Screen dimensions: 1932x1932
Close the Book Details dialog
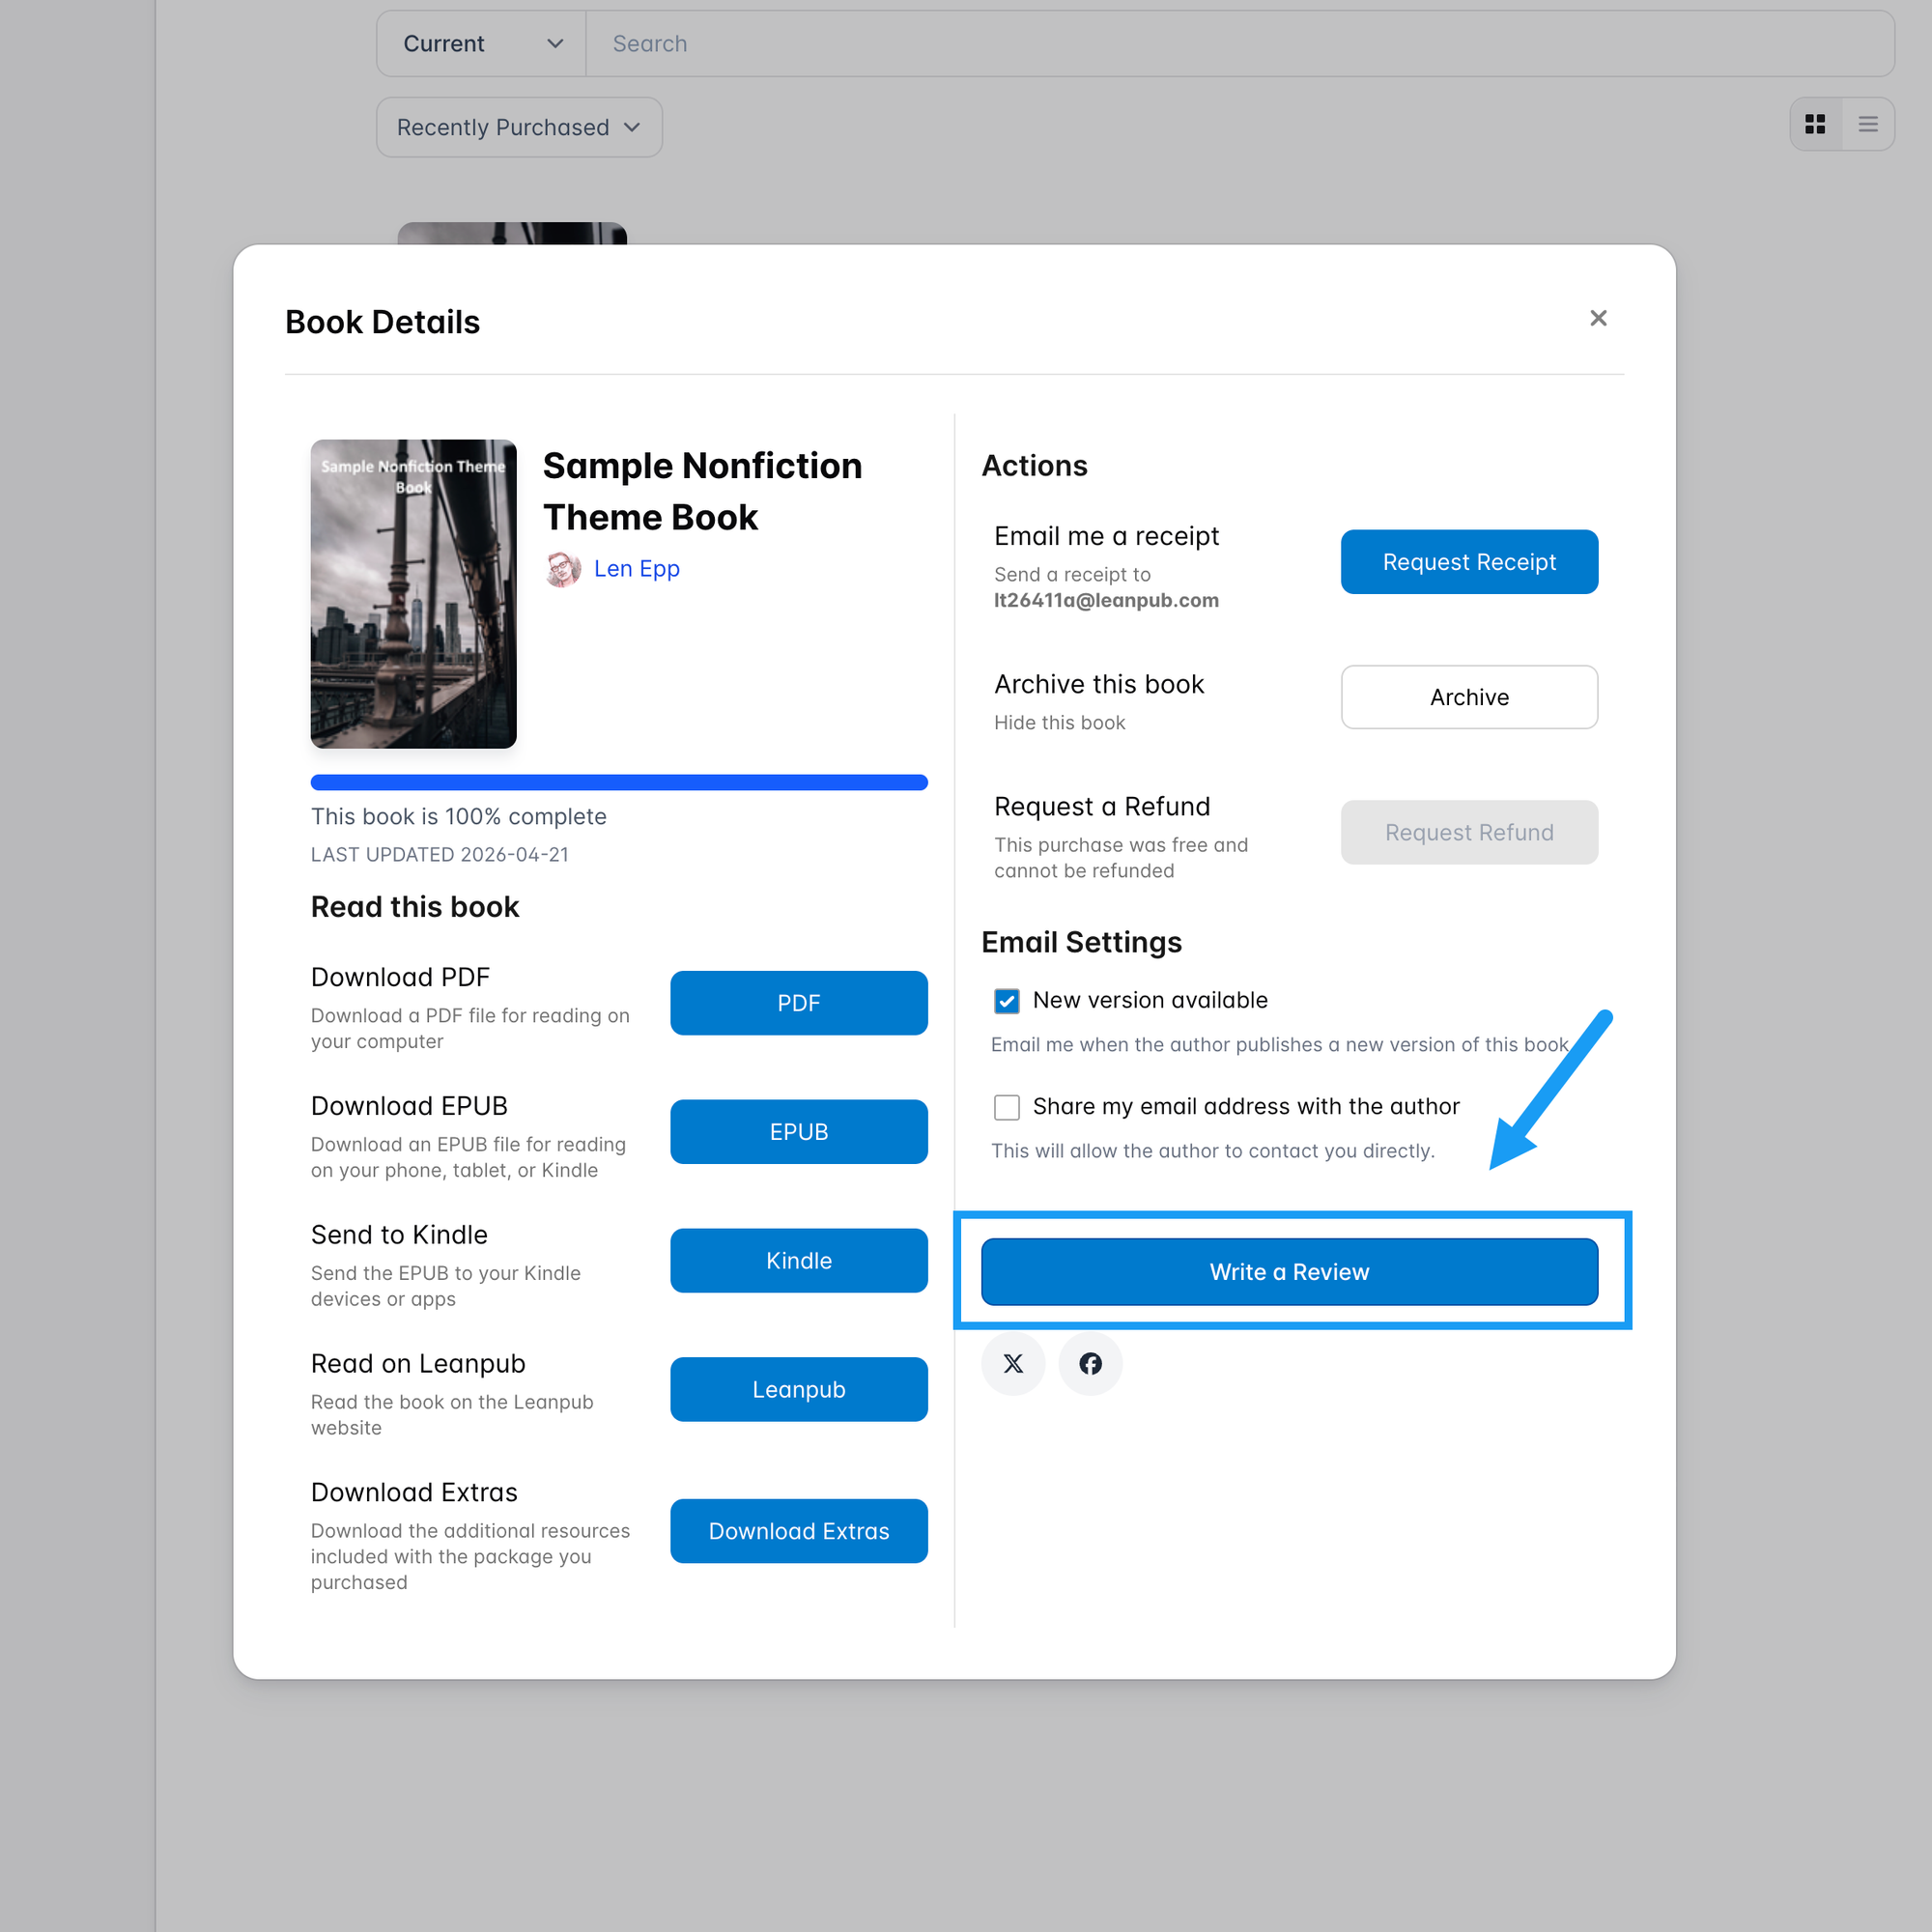(x=1598, y=318)
